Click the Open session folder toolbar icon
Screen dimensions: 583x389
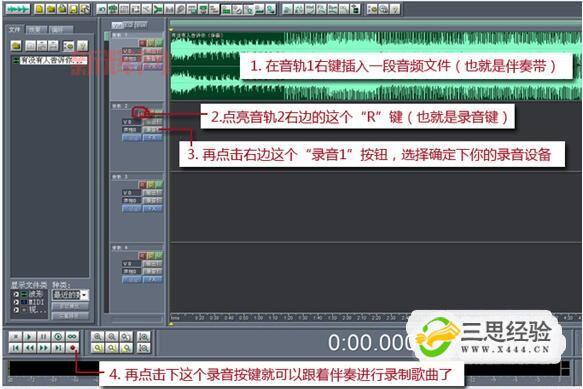pyautogui.click(x=51, y=9)
